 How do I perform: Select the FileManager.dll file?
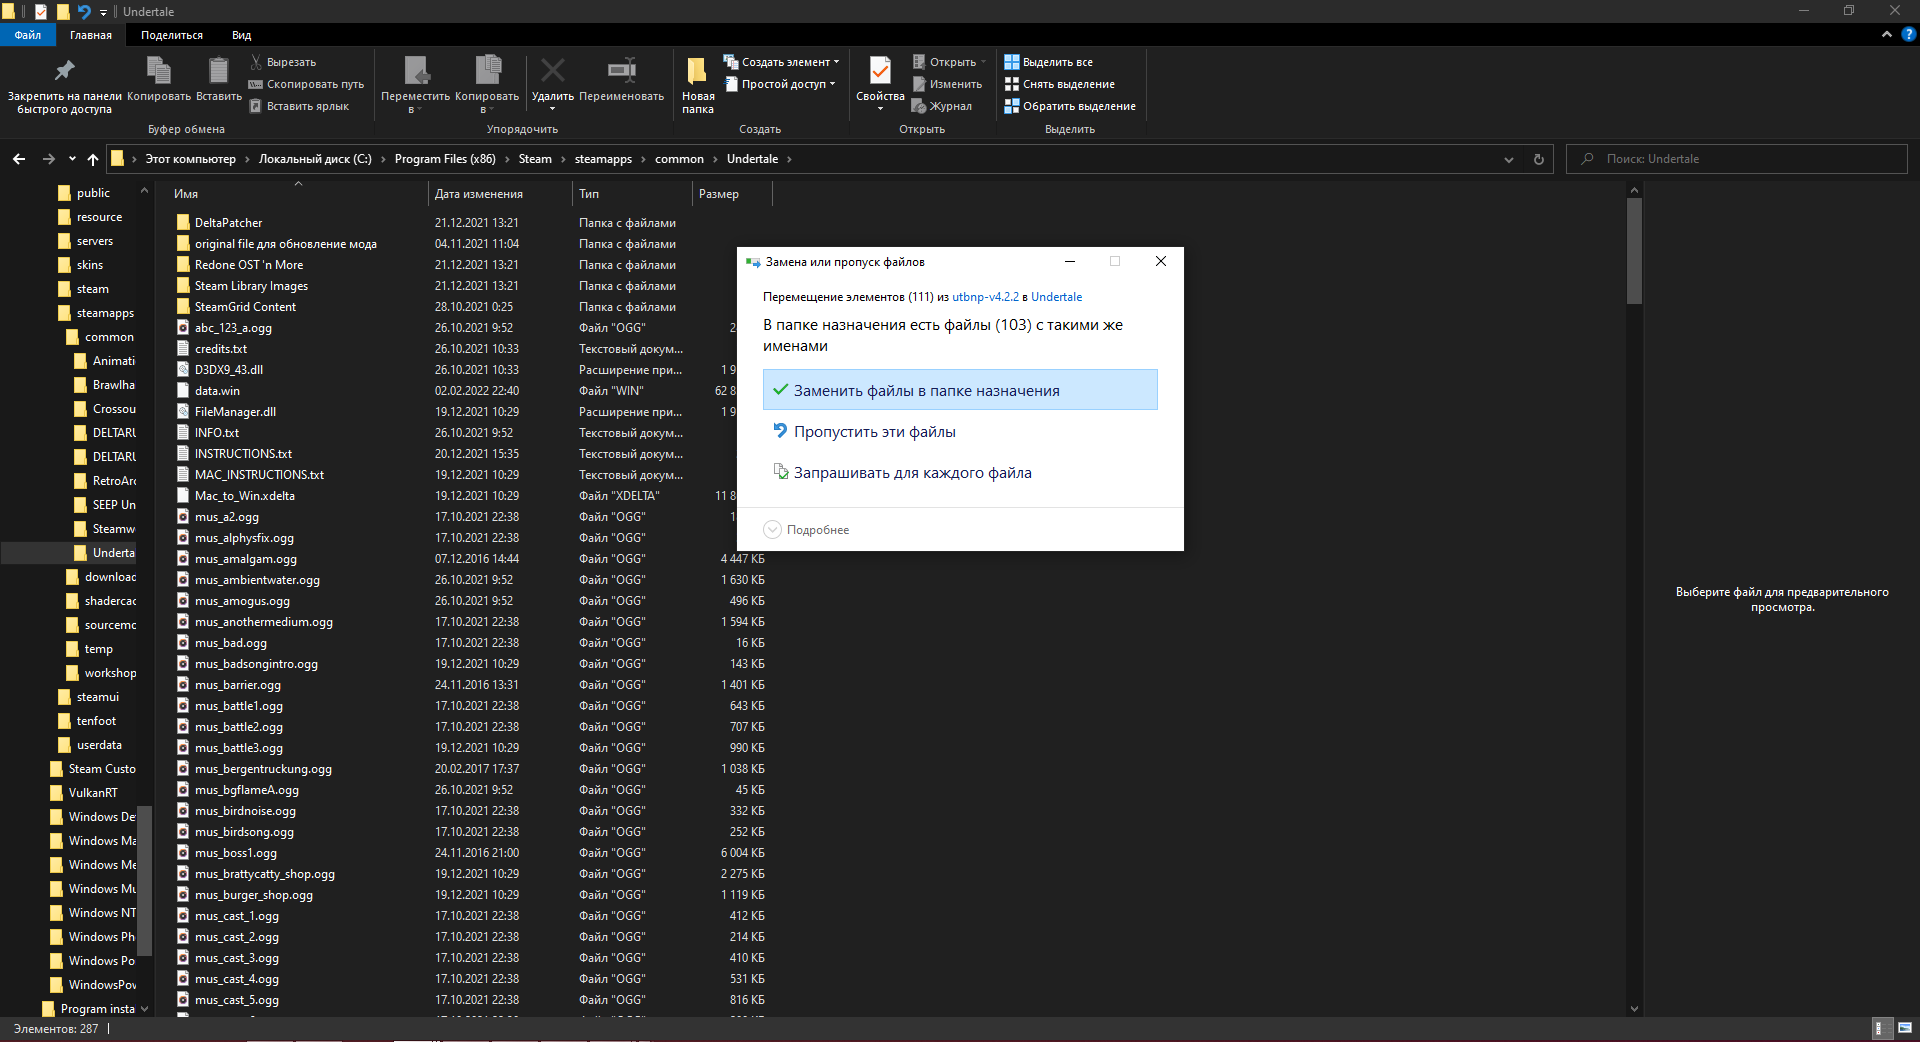coord(235,412)
